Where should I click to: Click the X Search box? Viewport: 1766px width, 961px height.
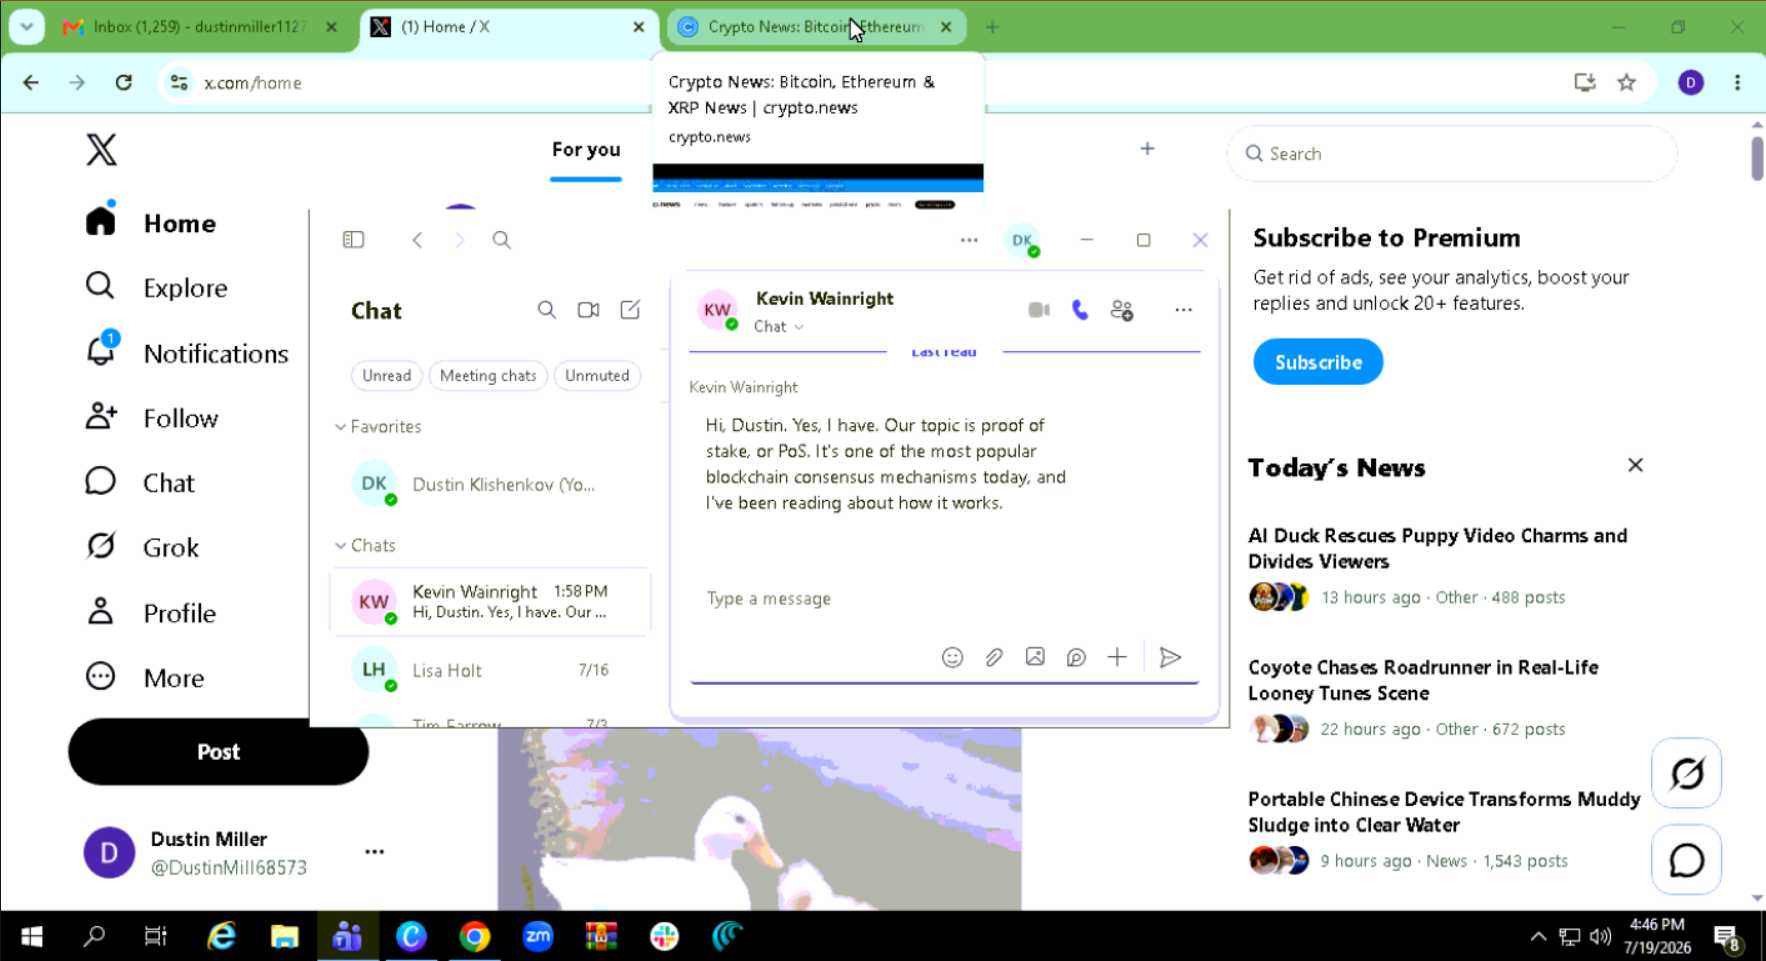(x=1452, y=154)
